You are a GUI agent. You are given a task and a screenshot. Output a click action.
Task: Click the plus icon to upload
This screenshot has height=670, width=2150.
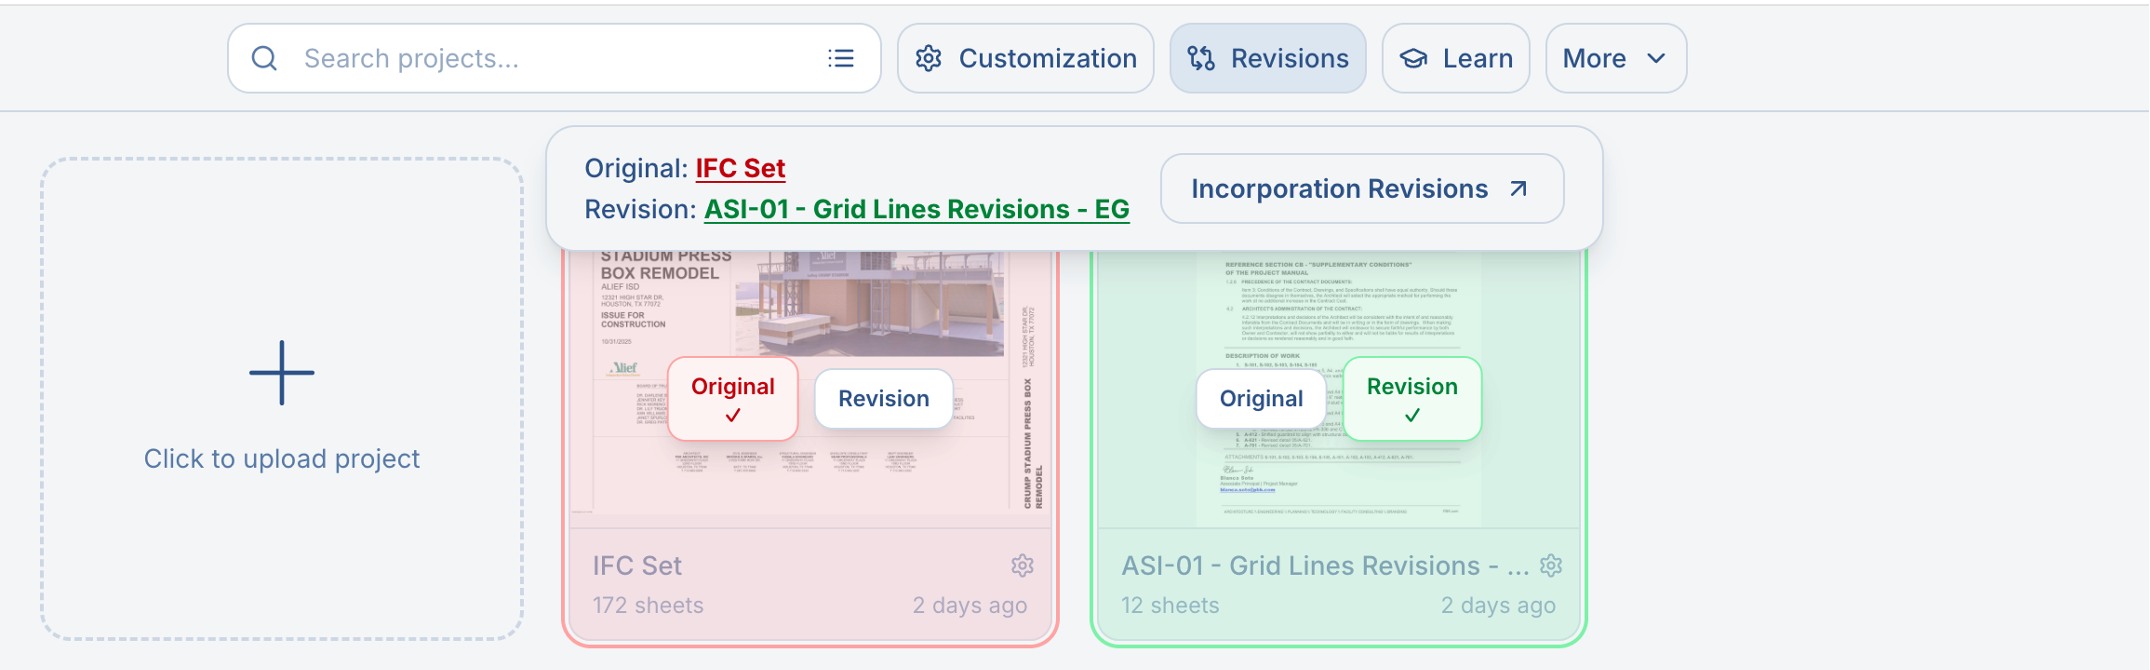click(x=282, y=373)
